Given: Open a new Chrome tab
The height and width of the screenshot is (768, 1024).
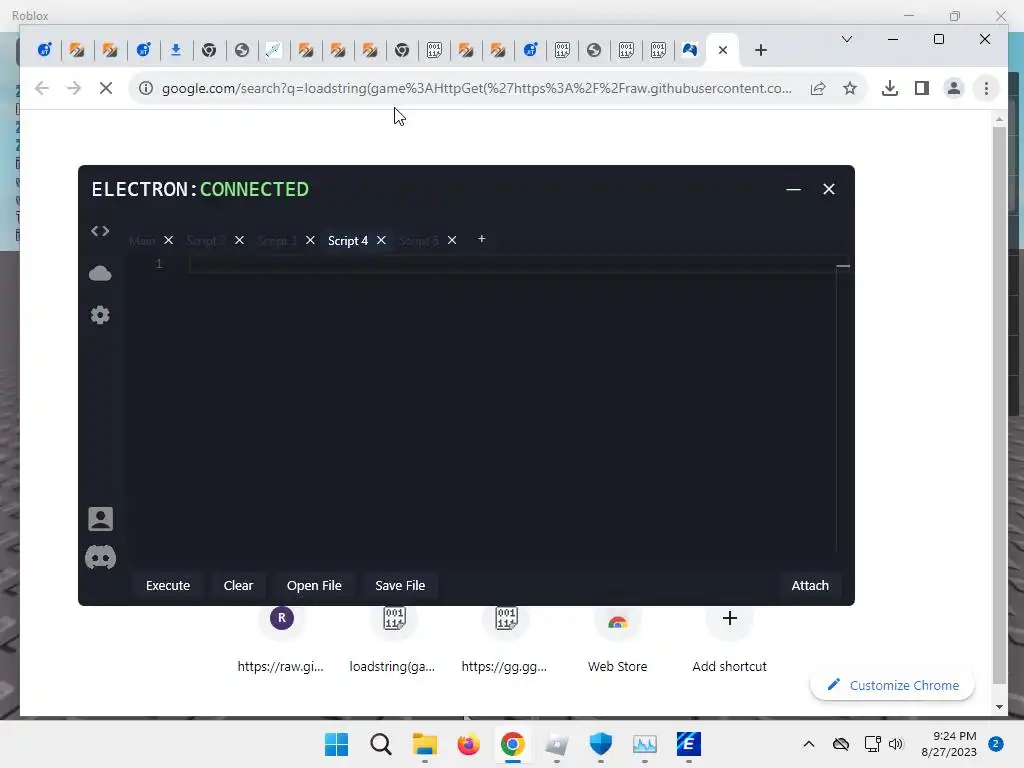Looking at the screenshot, I should pos(761,50).
